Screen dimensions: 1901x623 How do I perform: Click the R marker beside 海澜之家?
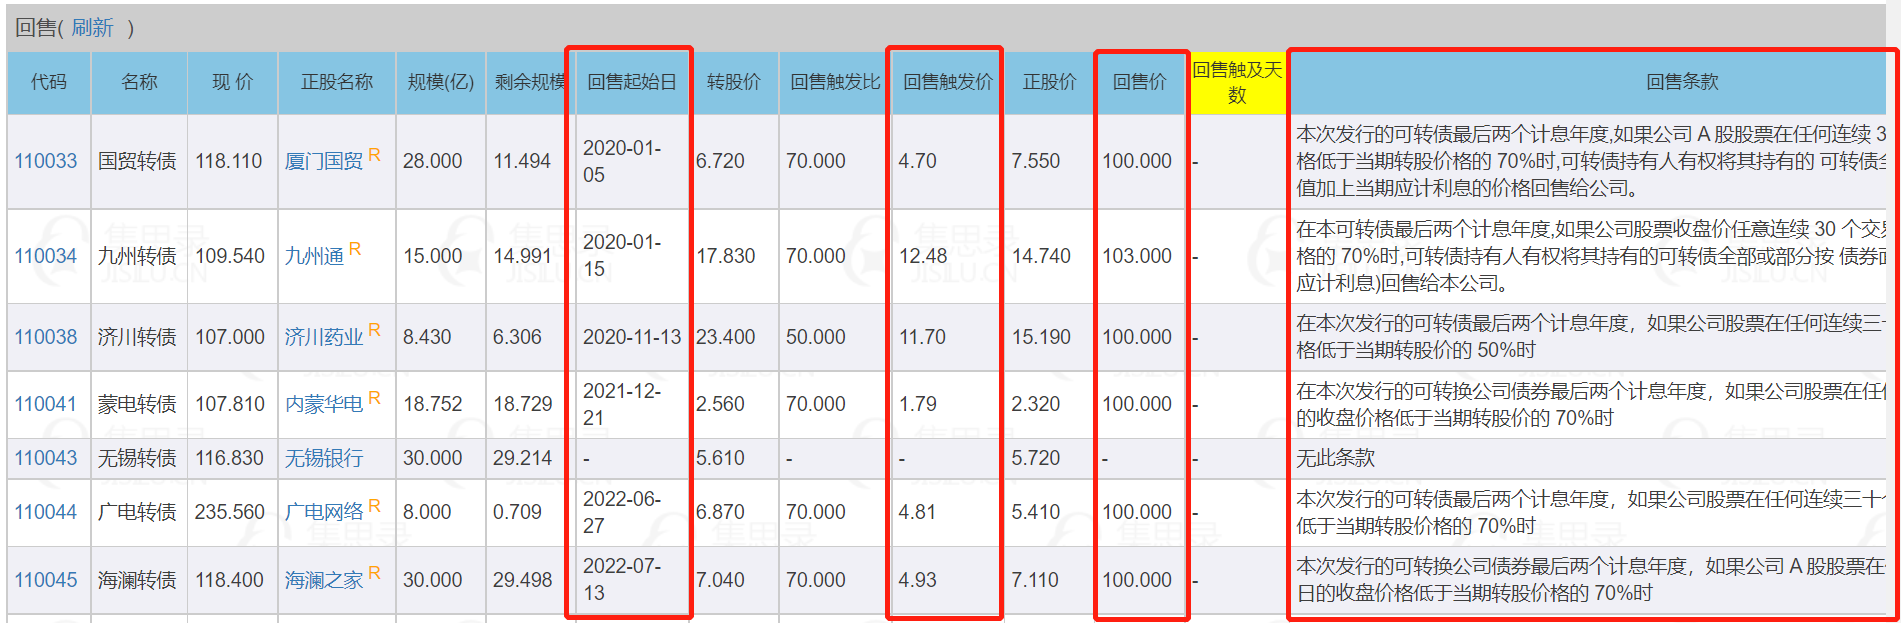374,573
